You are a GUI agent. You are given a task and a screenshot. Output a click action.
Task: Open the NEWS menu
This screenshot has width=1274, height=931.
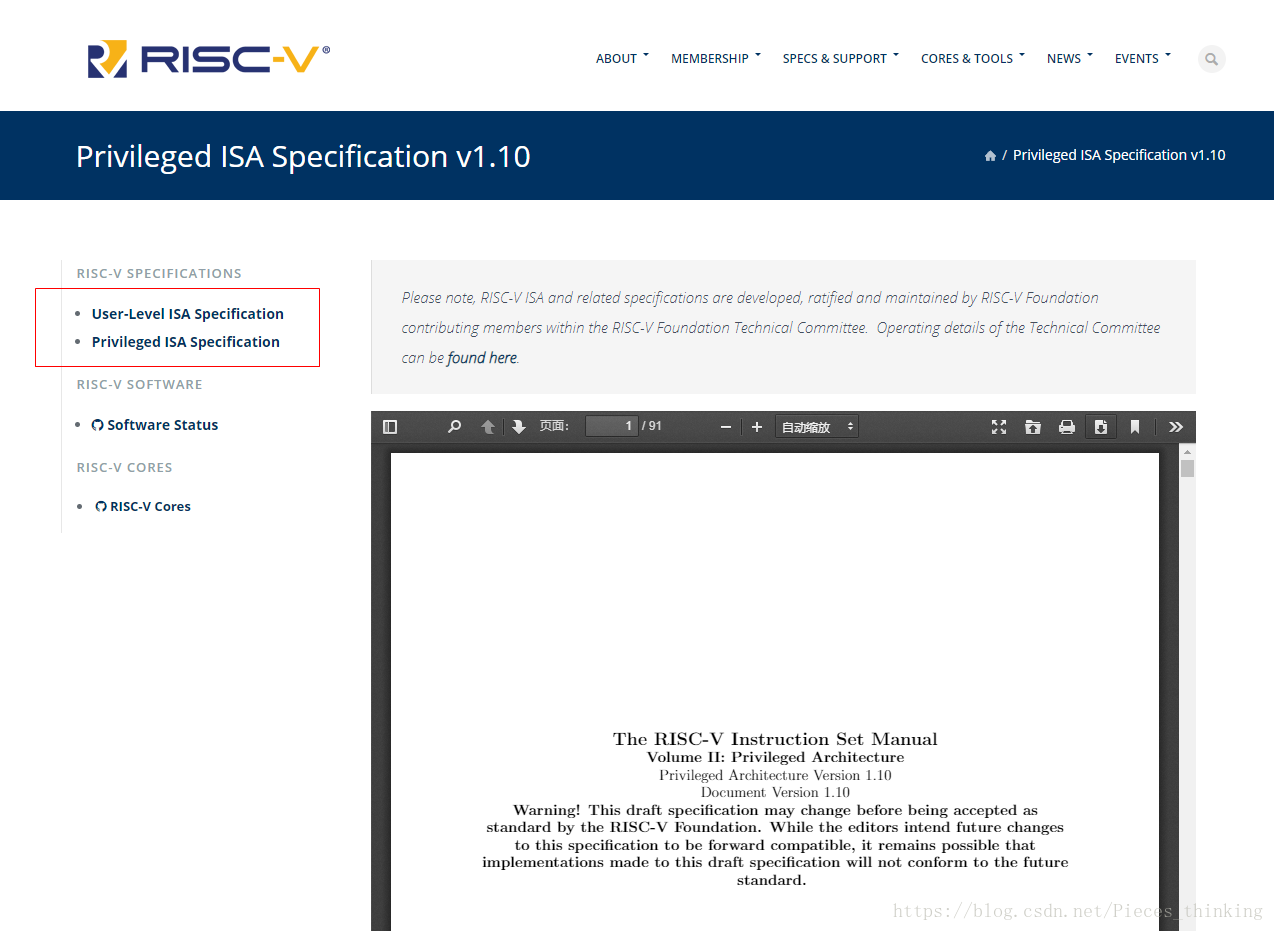point(1070,58)
